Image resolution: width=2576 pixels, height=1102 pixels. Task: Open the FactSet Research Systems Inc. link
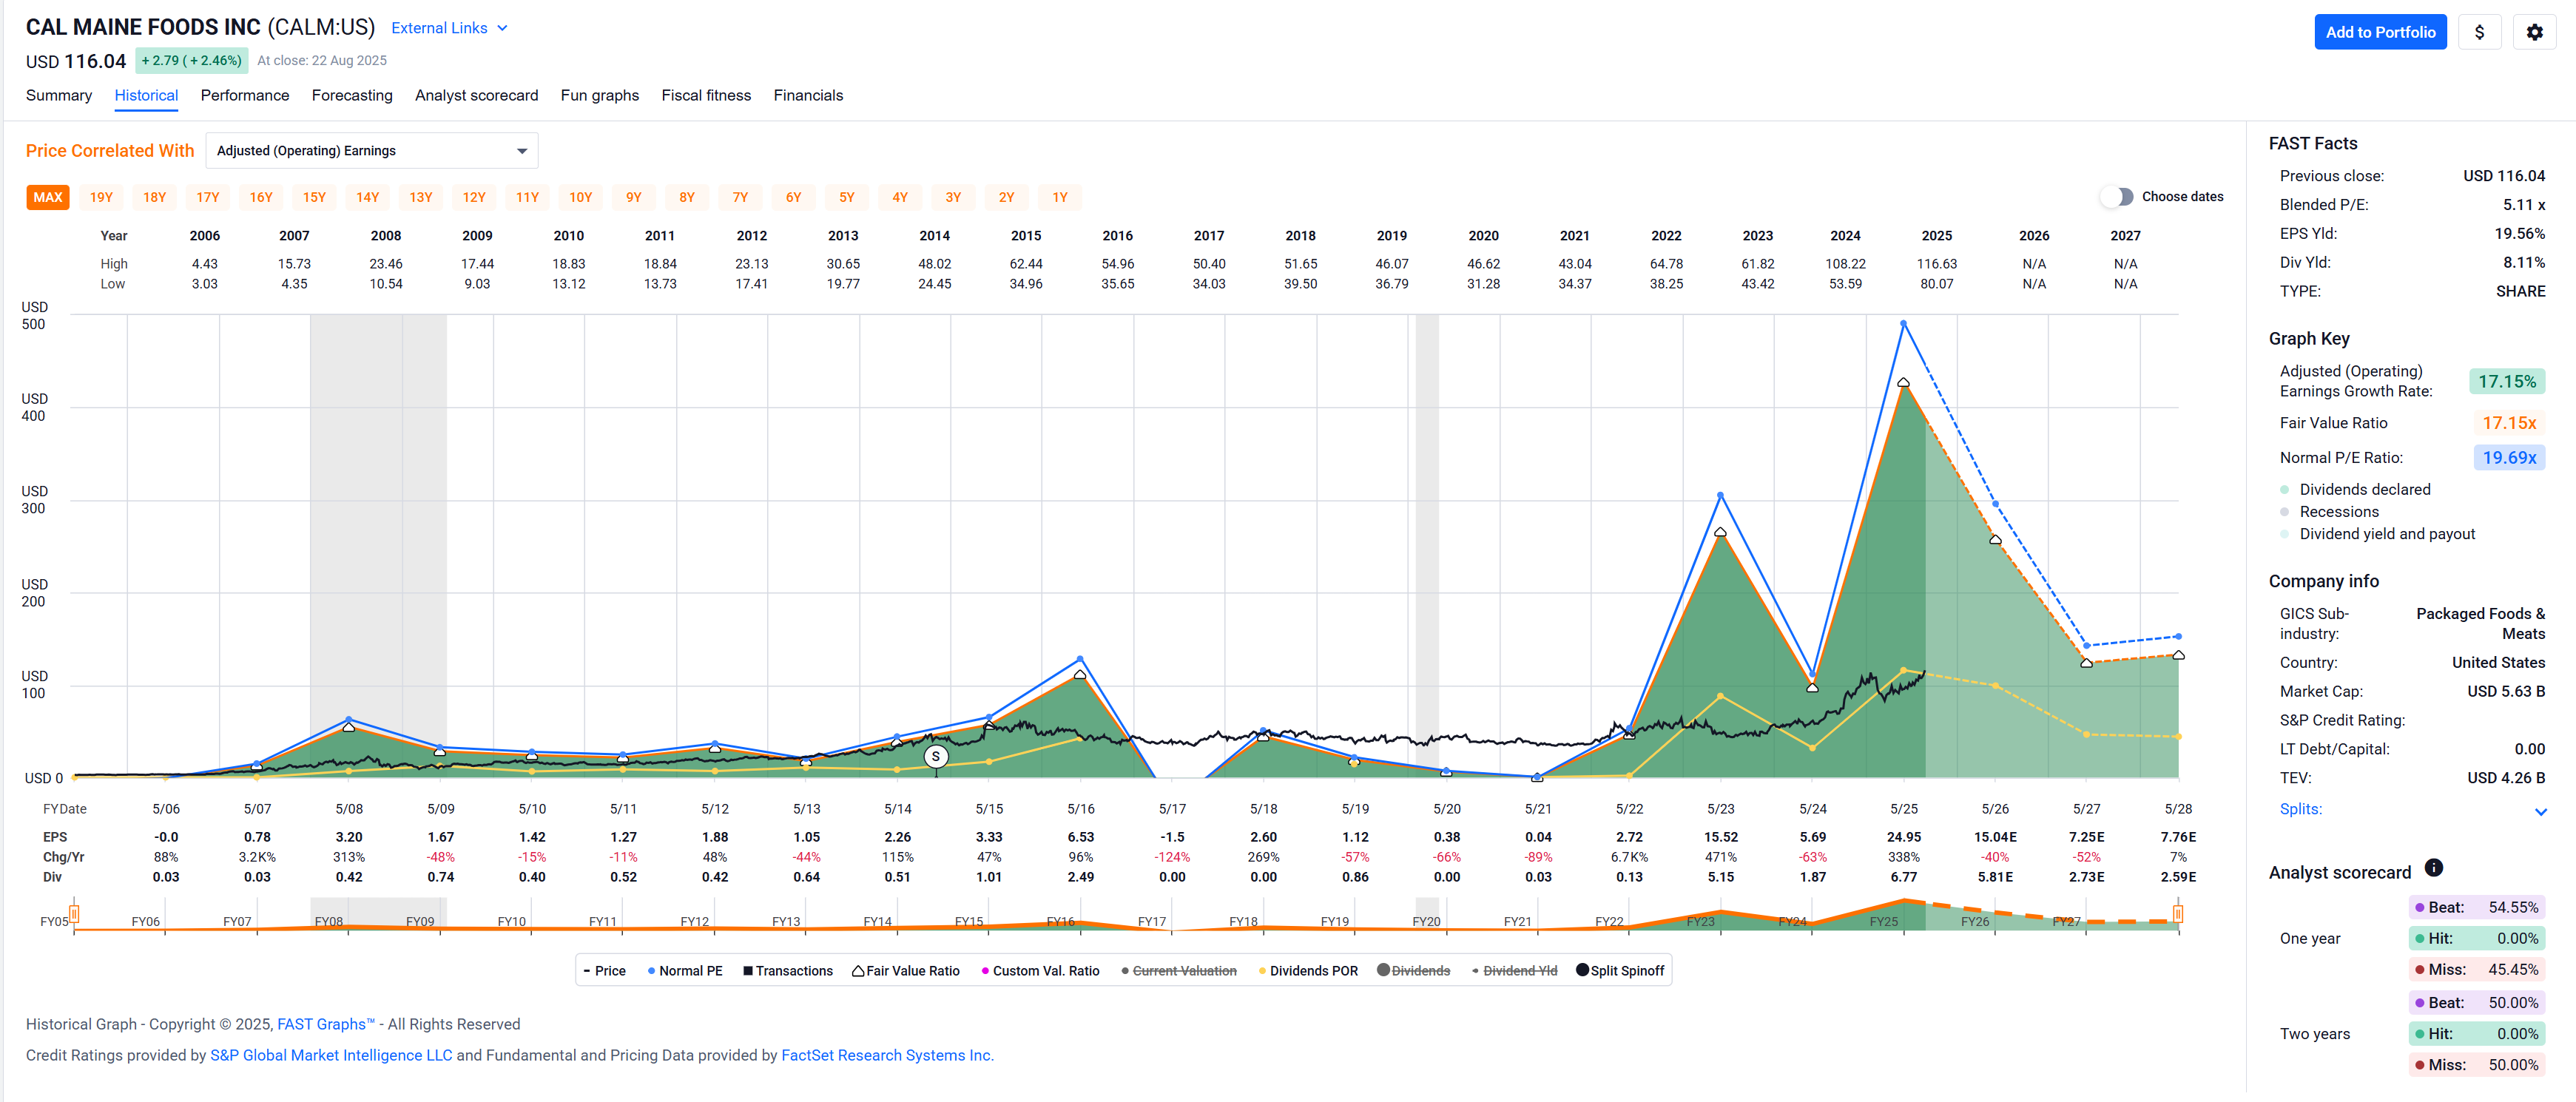(886, 1055)
